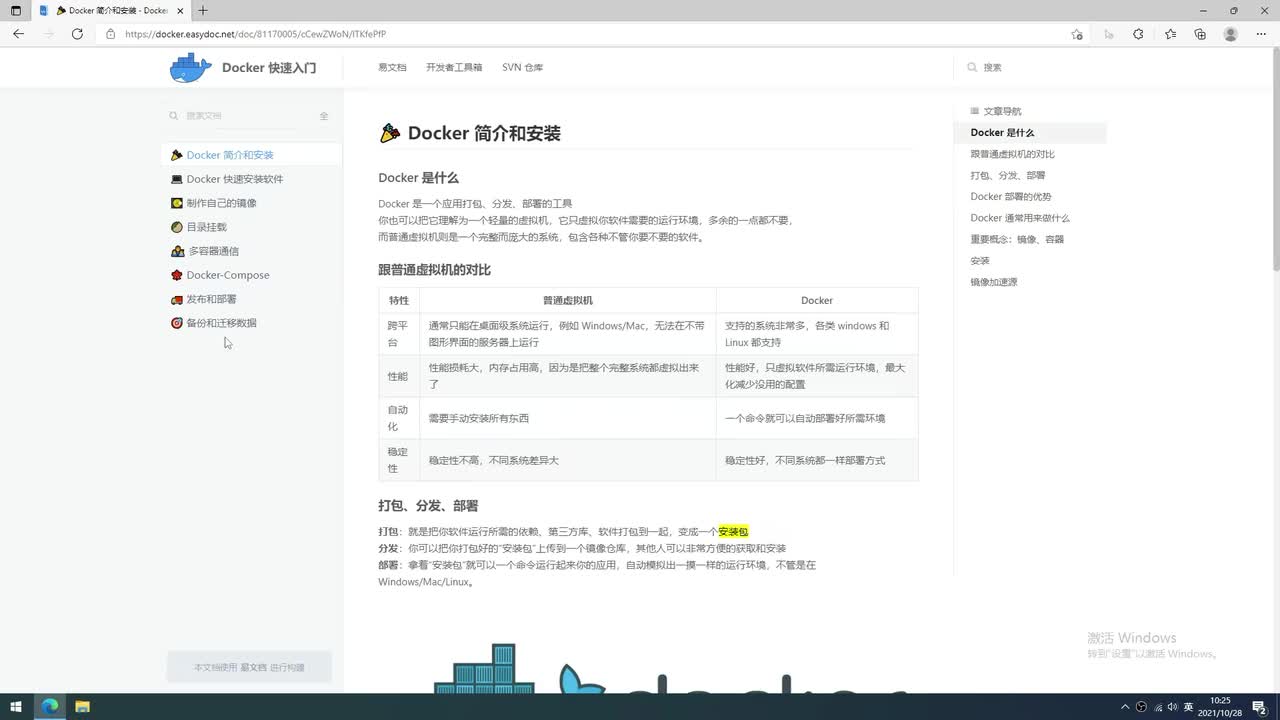The height and width of the screenshot is (720, 1280).
Task: Jump to Docker 通常用来做什么 in outline
Action: coord(1019,218)
